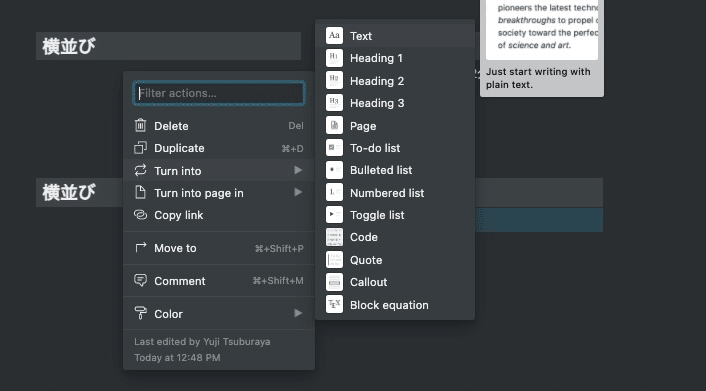Turn block into Heading 3
706x391 pixels.
[395, 103]
